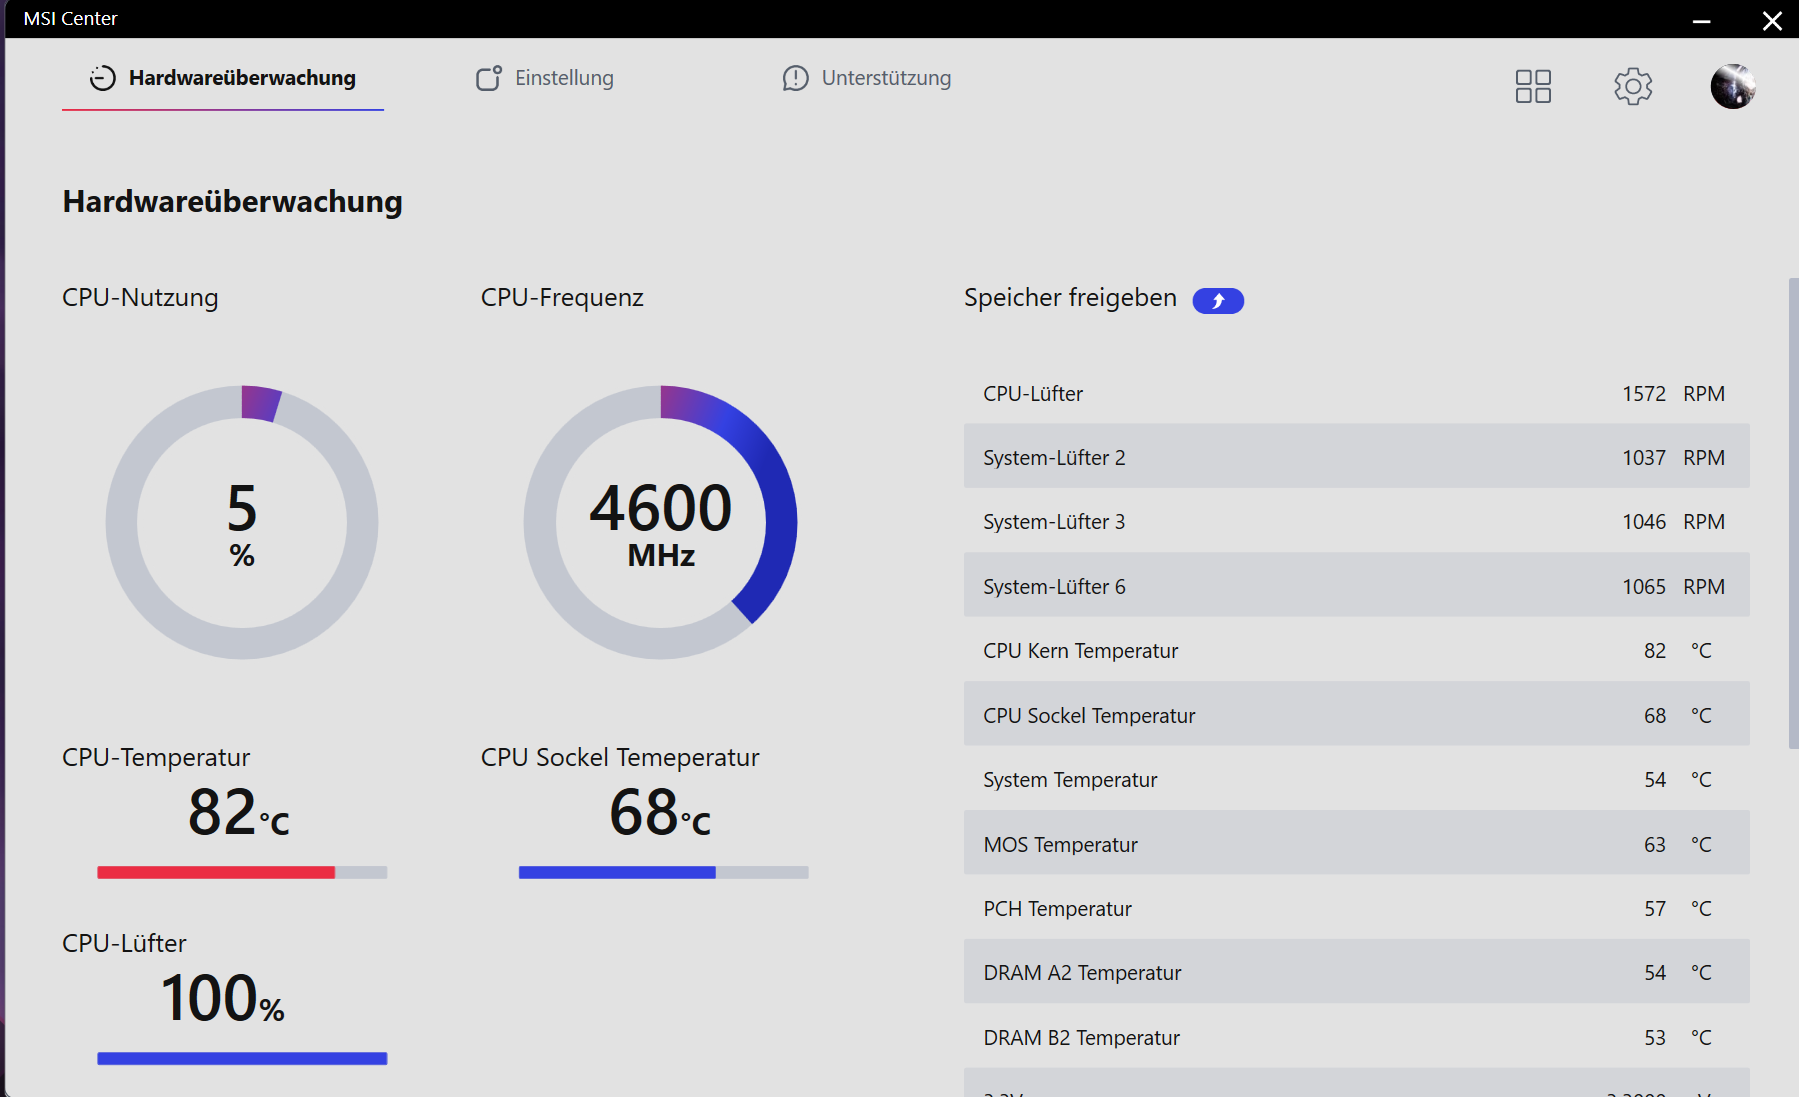Switch to the Einstellung tab
The image size is (1799, 1097).
tap(545, 78)
